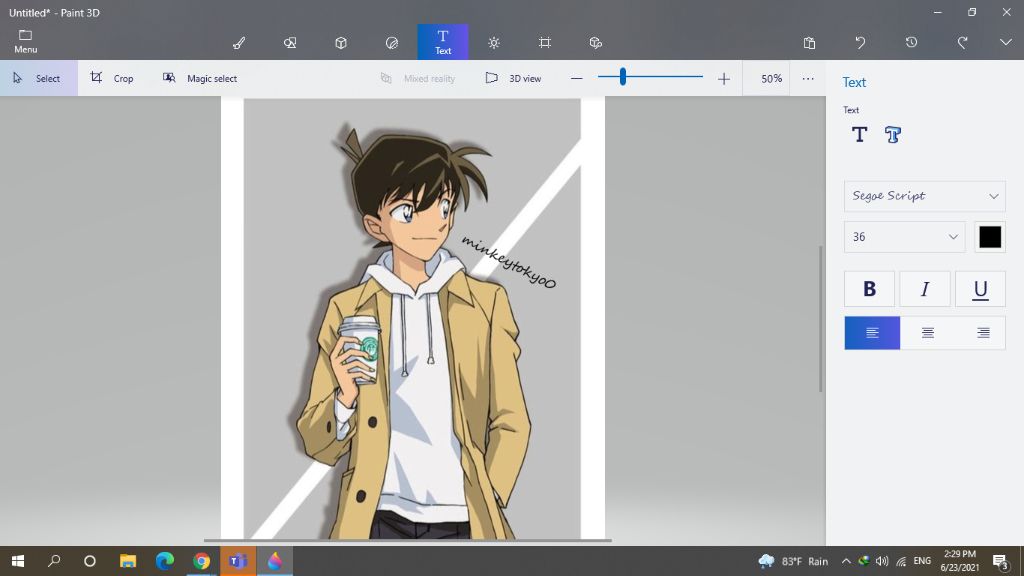Open the 2D shapes tool
This screenshot has height=576, width=1024.
290,42
